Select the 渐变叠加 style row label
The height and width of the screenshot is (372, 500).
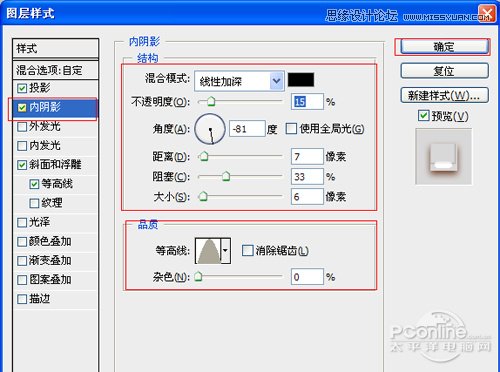(50, 260)
